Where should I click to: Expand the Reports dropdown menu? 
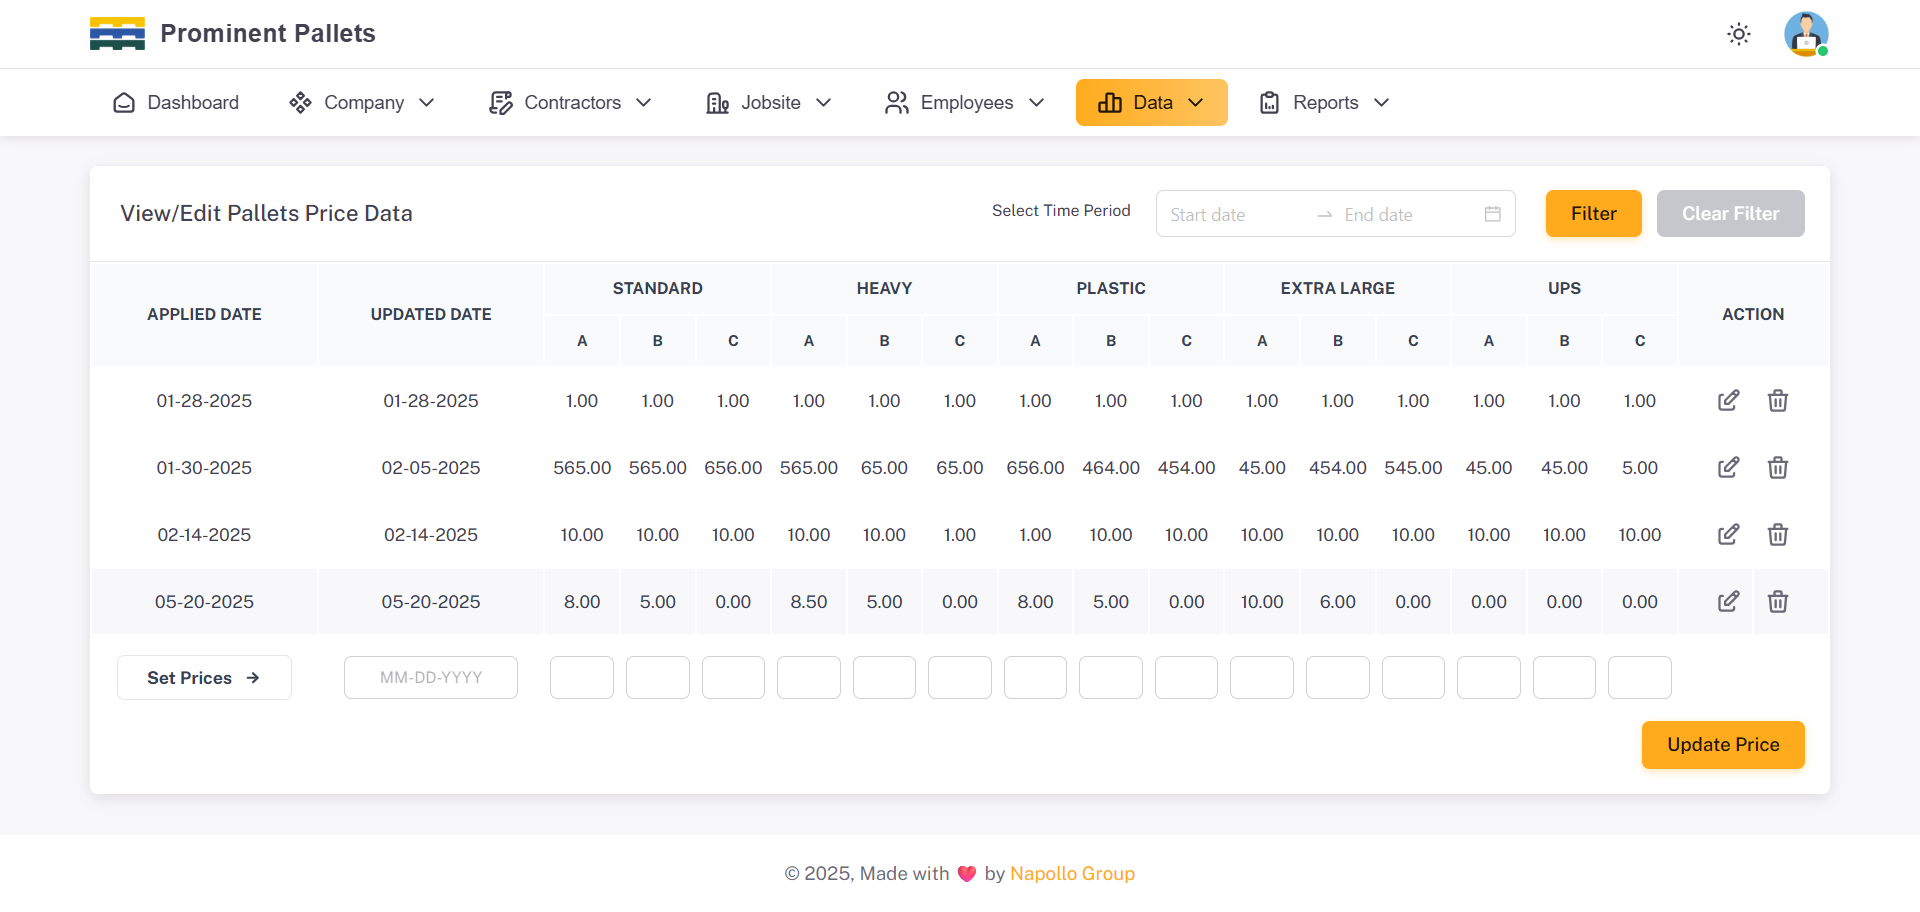click(1324, 103)
